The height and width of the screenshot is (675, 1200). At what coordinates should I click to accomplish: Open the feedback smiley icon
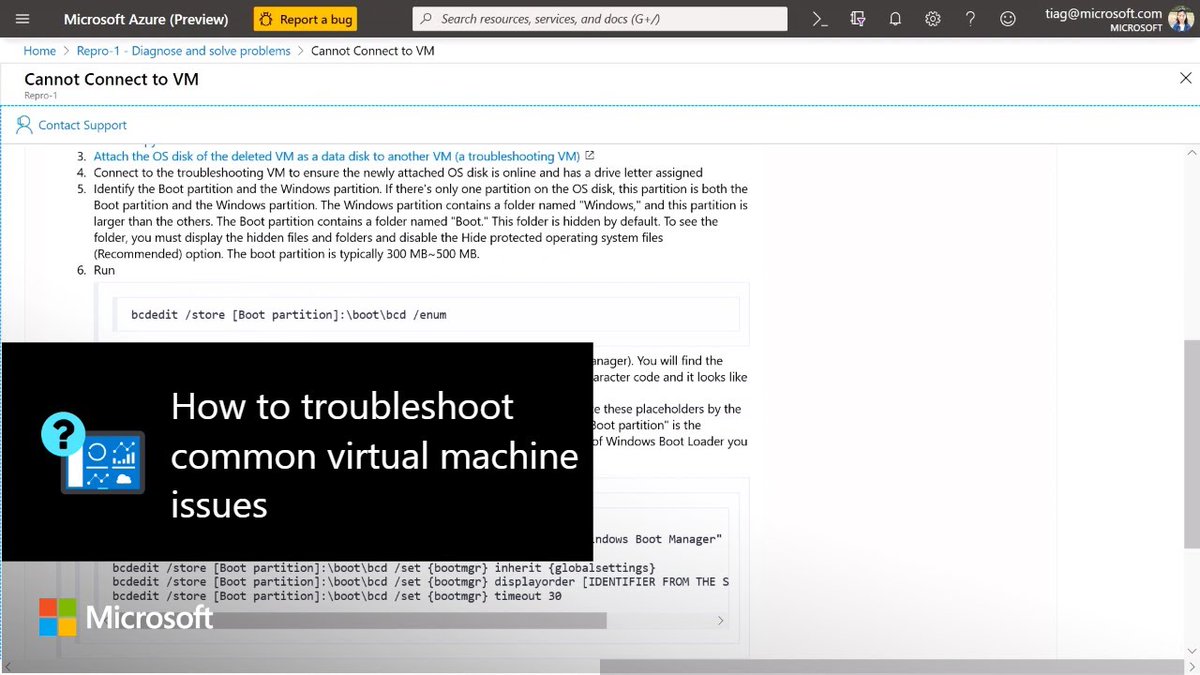click(x=1008, y=19)
